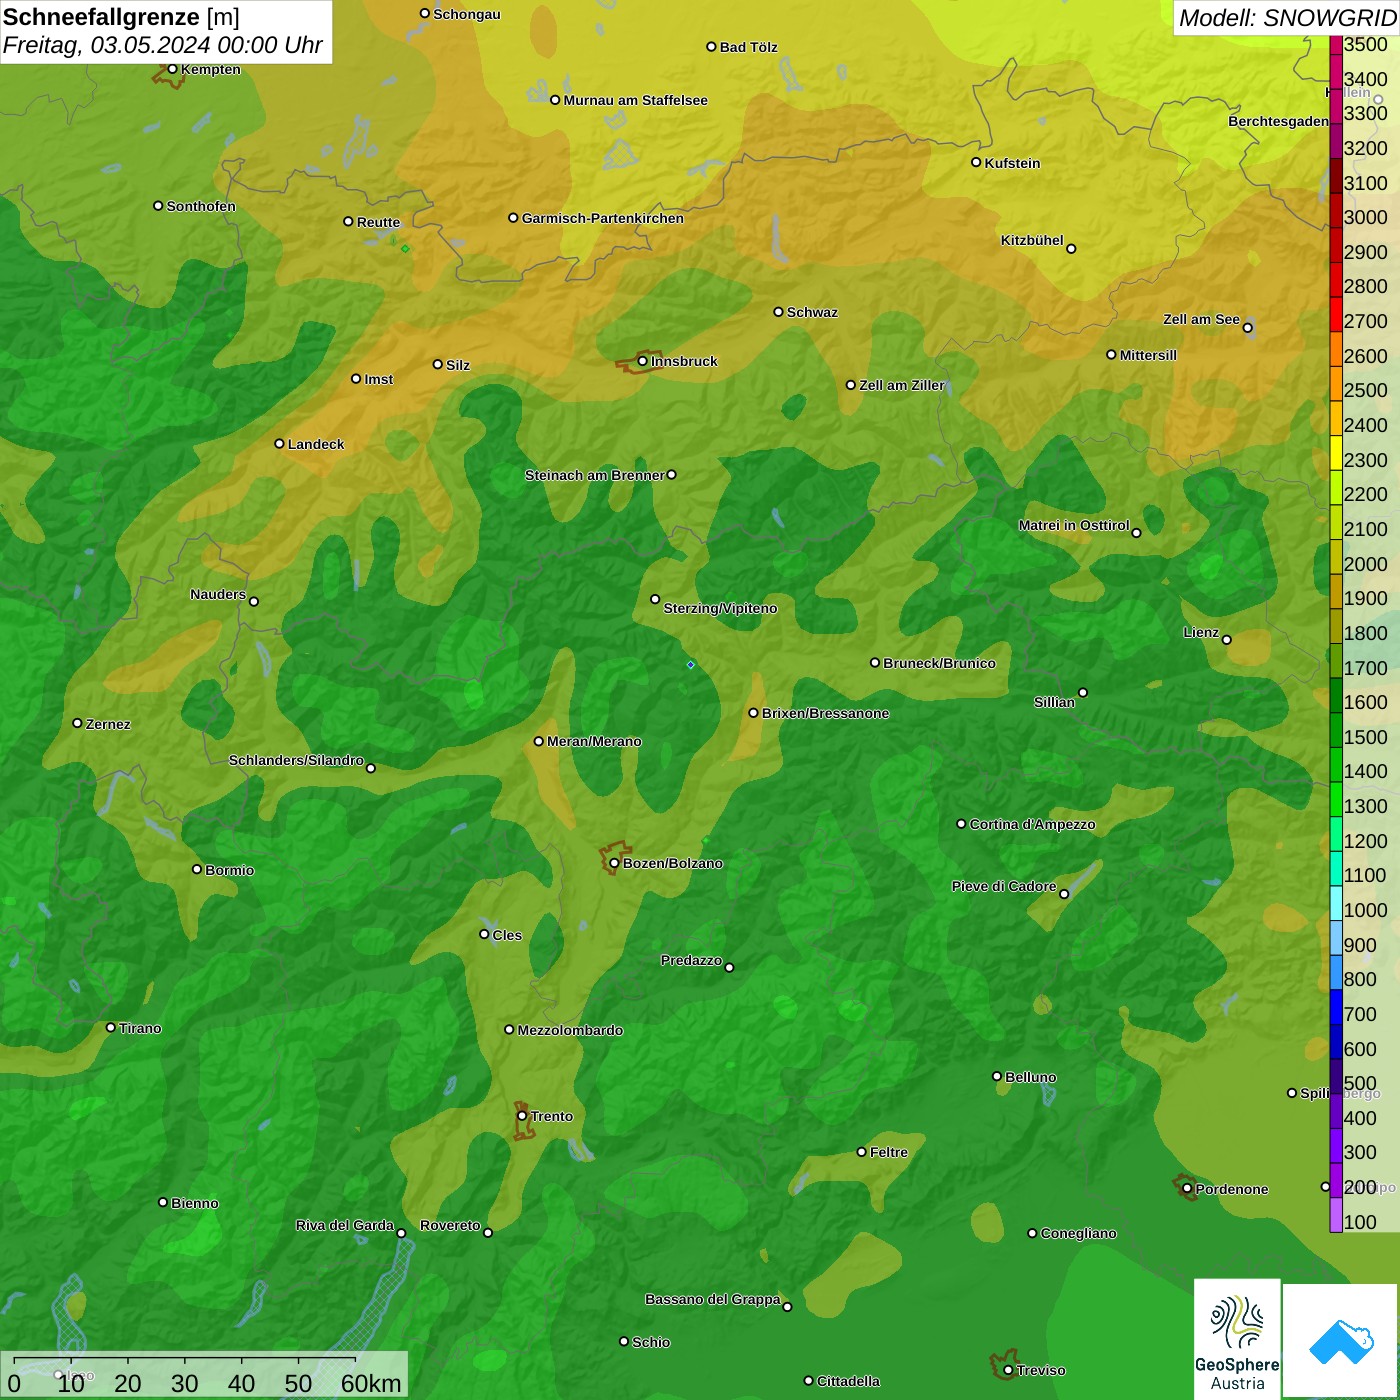The image size is (1400, 1400).
Task: Click the 'Garmisch-Partenkirchen' label
Action: [x=603, y=218]
